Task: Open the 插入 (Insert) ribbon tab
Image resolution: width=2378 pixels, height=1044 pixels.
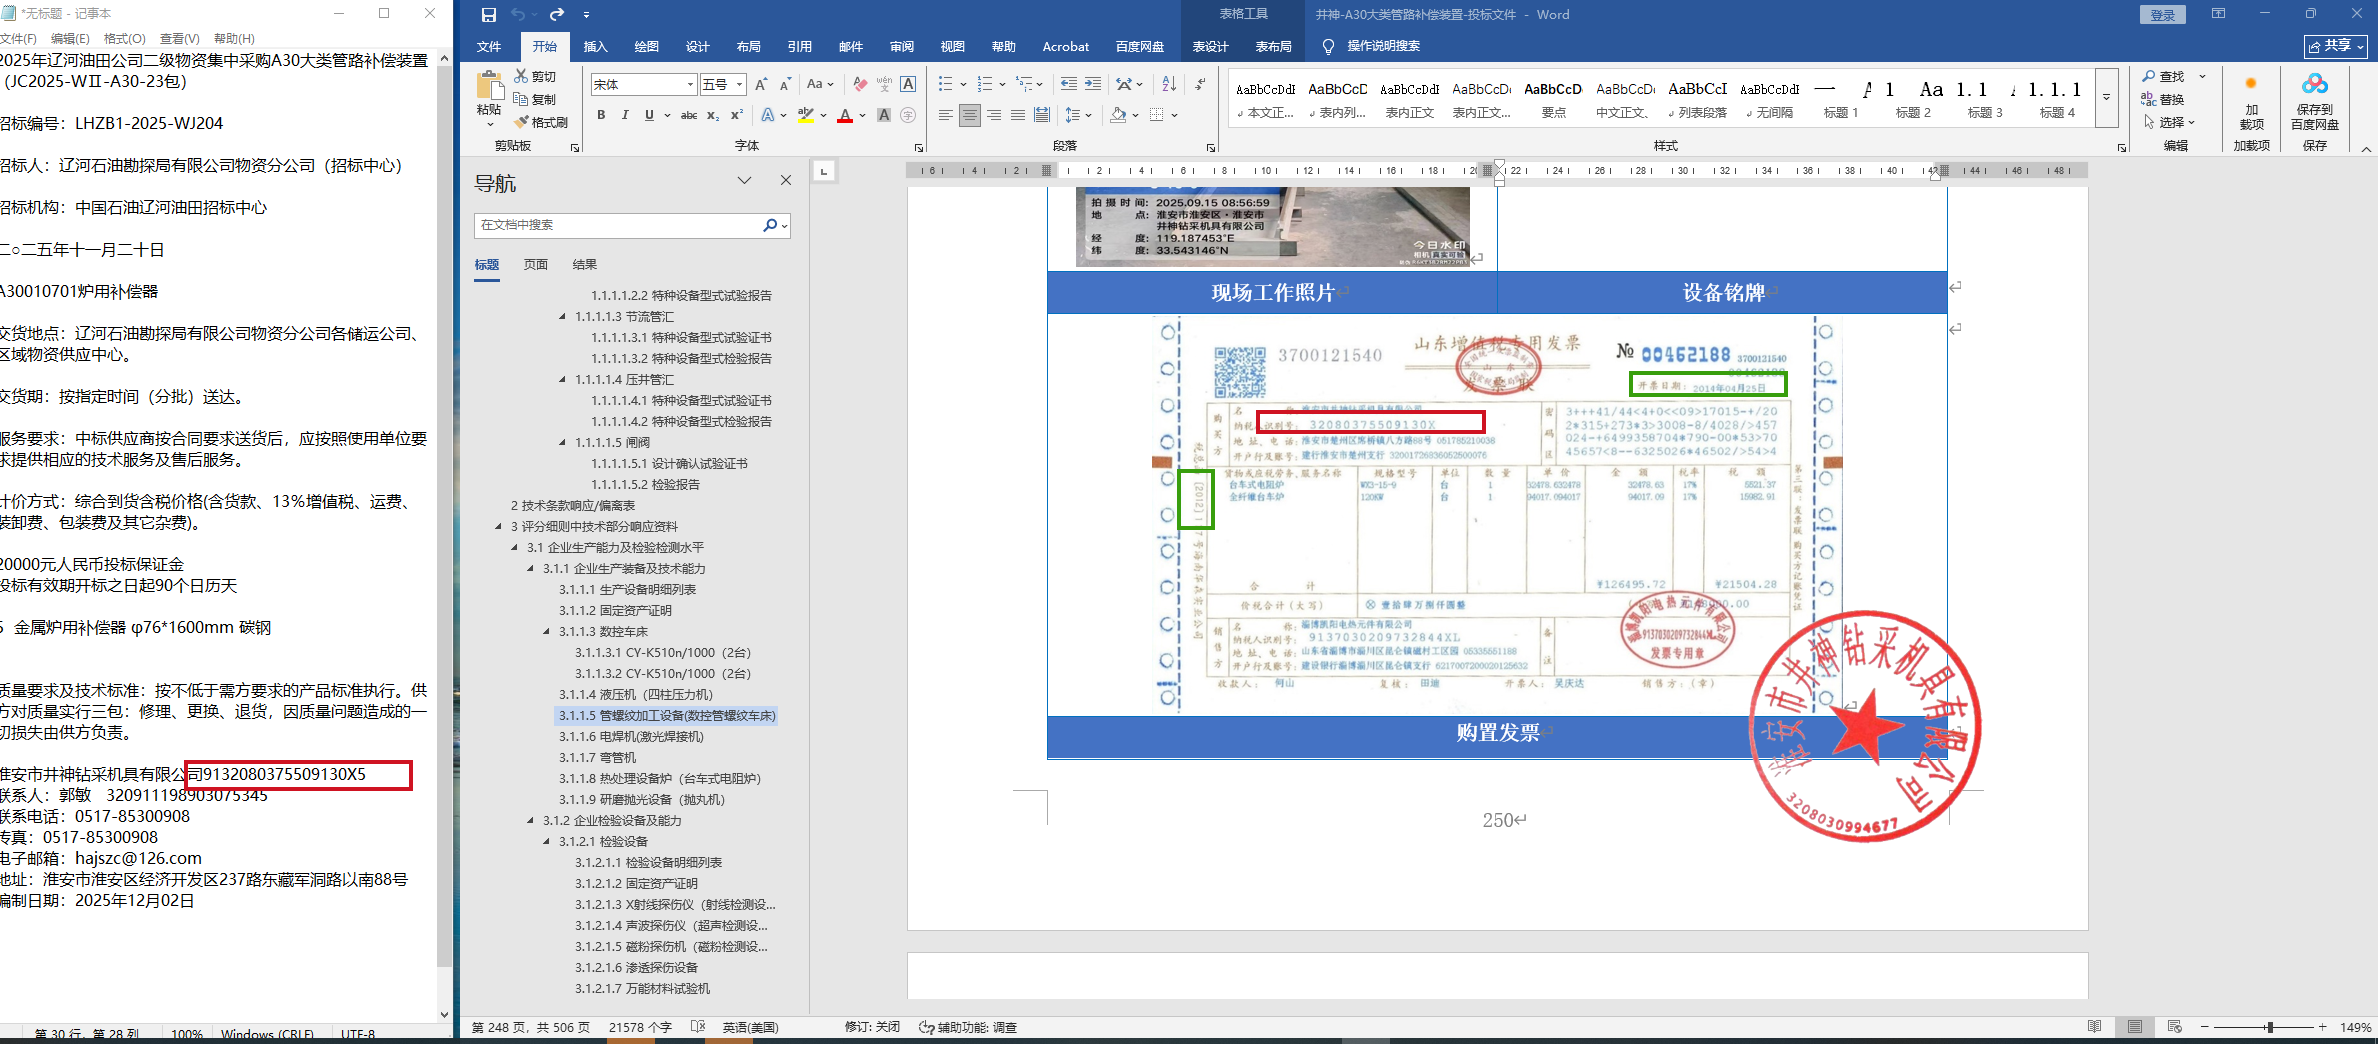Action: (x=595, y=47)
